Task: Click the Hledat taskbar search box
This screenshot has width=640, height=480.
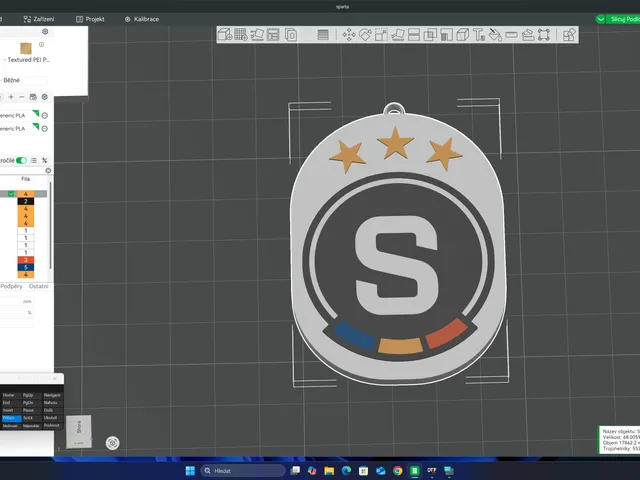Action: pyautogui.click(x=243, y=471)
